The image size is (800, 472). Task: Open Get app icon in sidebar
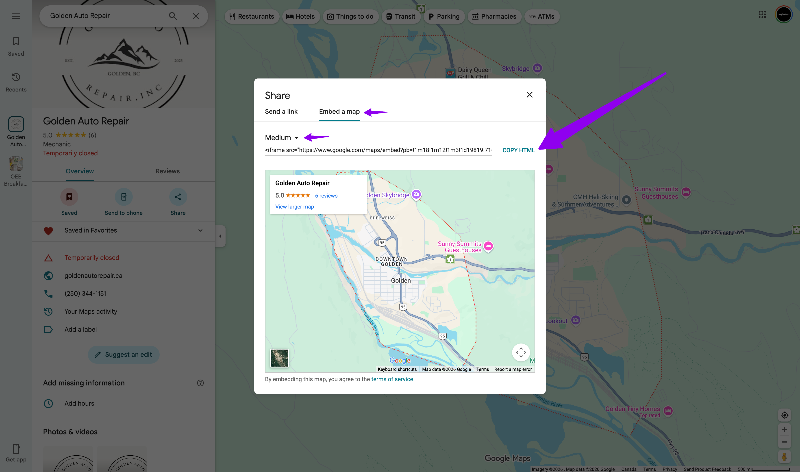(x=16, y=453)
